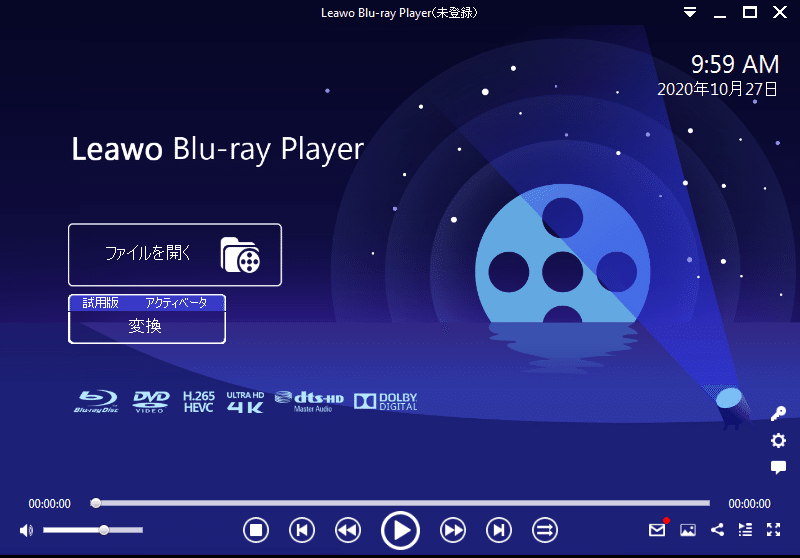Expand the title bar dropdown menu arrow
Viewport: 800px width, 558px height.
coord(690,12)
